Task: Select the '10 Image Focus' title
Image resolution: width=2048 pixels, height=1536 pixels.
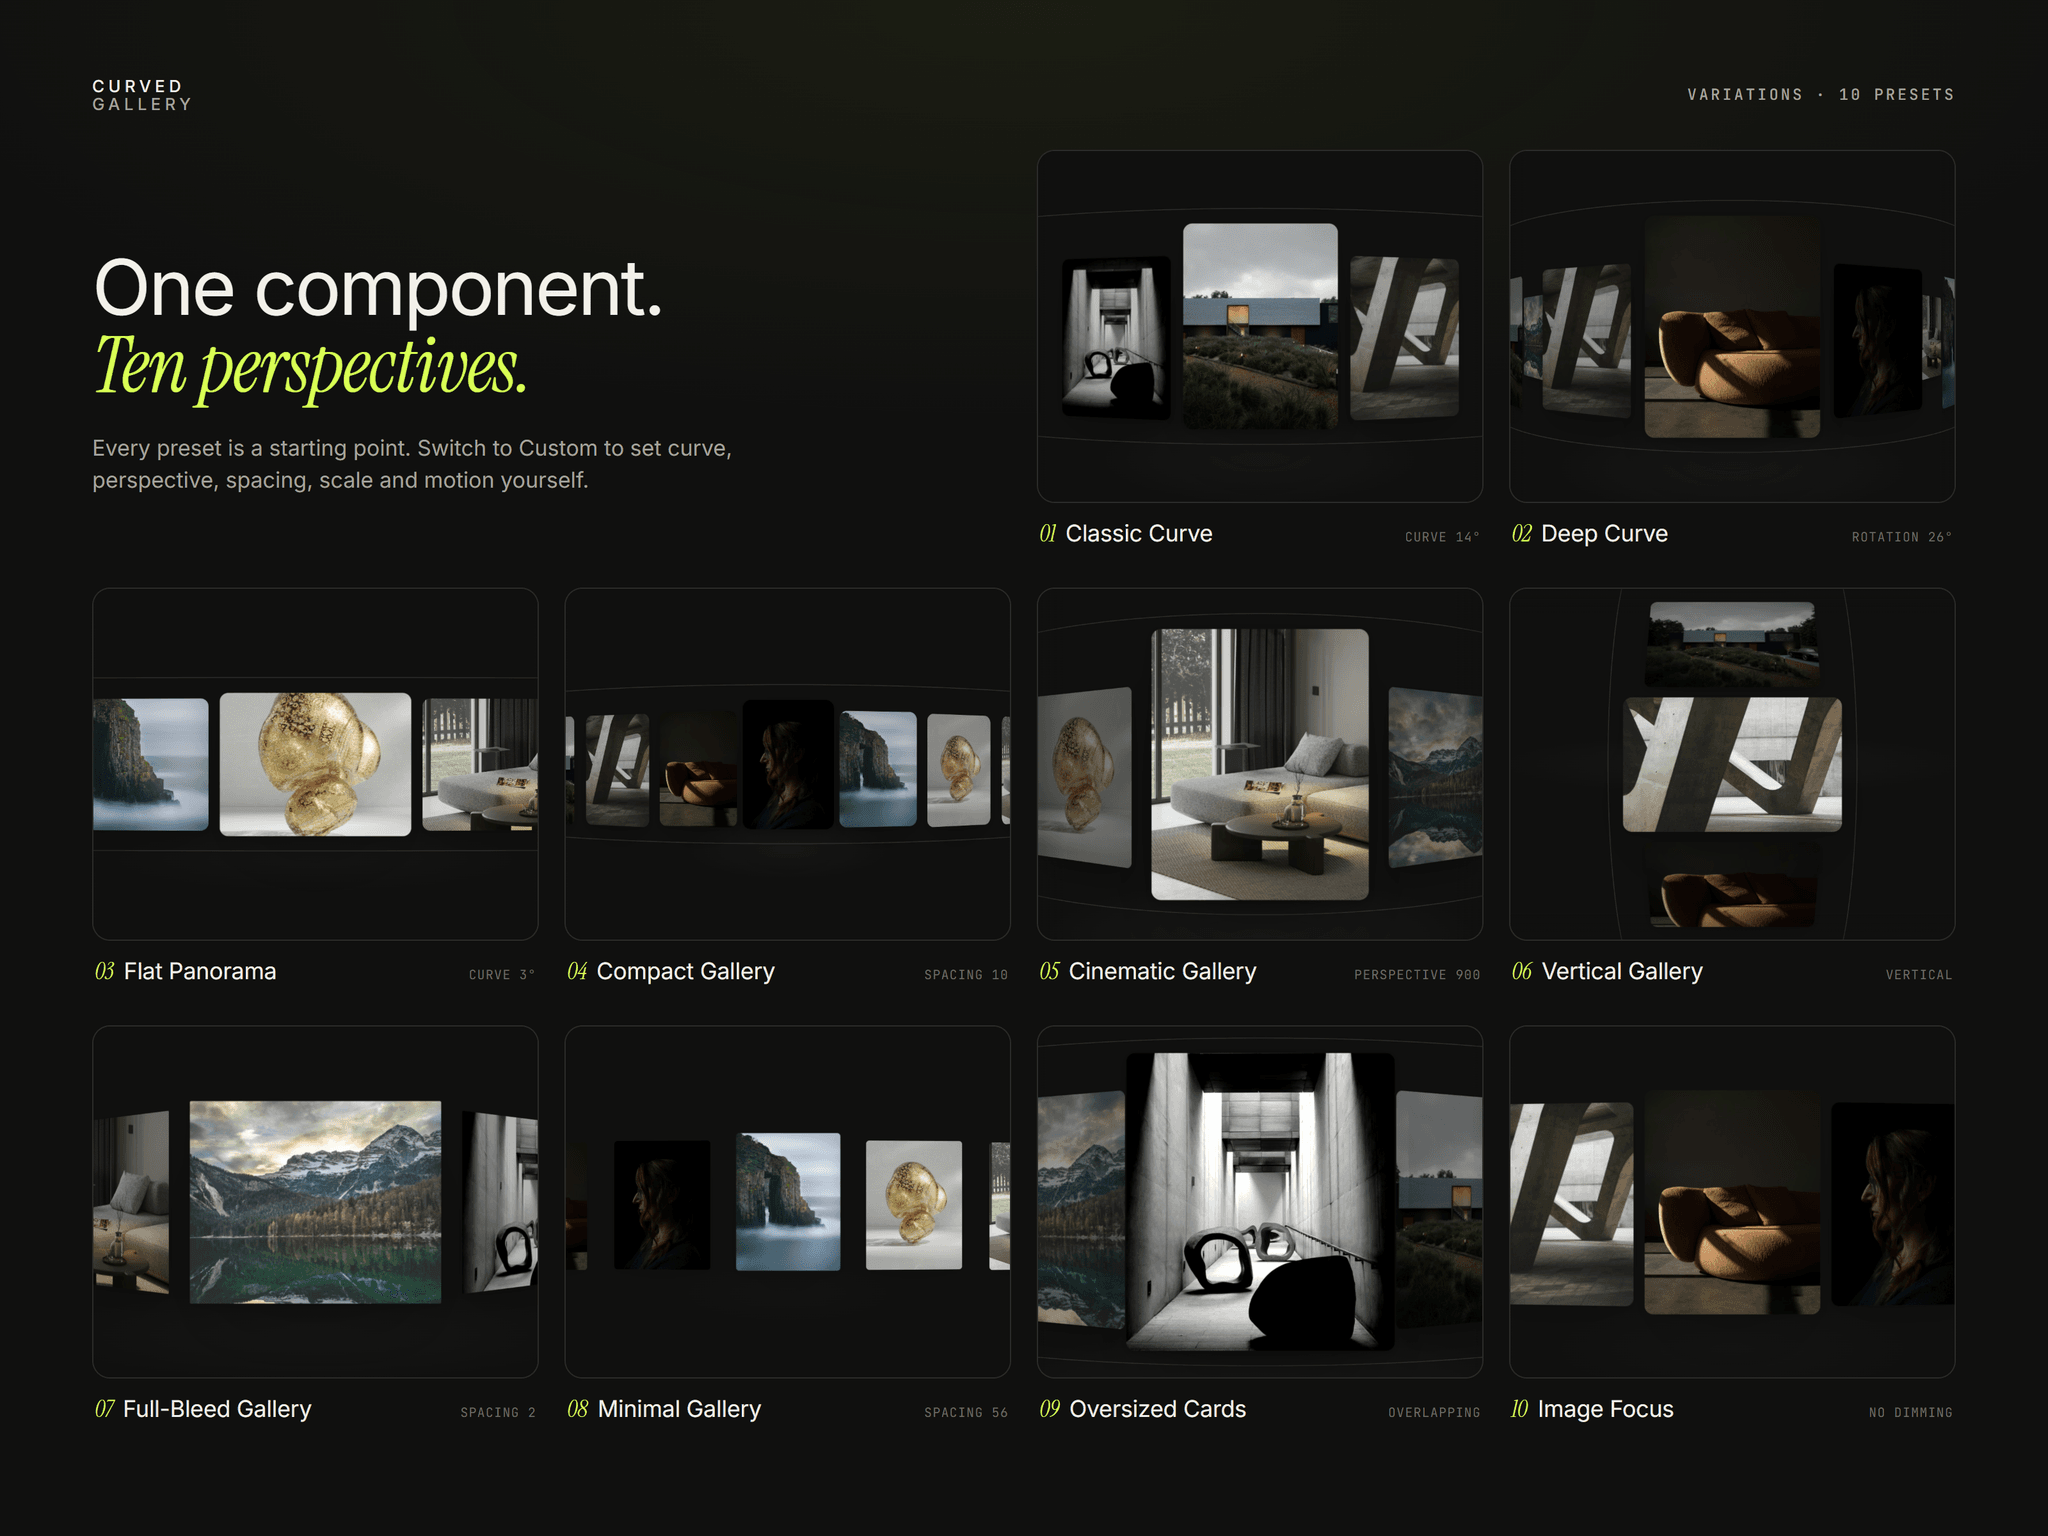Action: coord(1592,1409)
